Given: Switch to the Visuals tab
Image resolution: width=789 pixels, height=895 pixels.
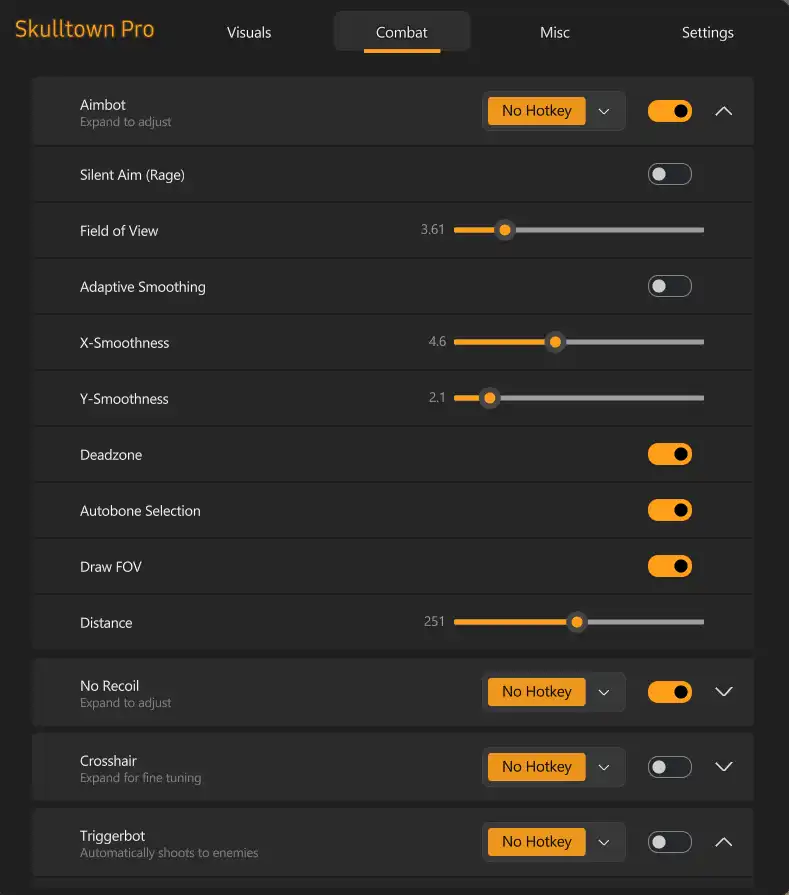Looking at the screenshot, I should click(x=249, y=33).
